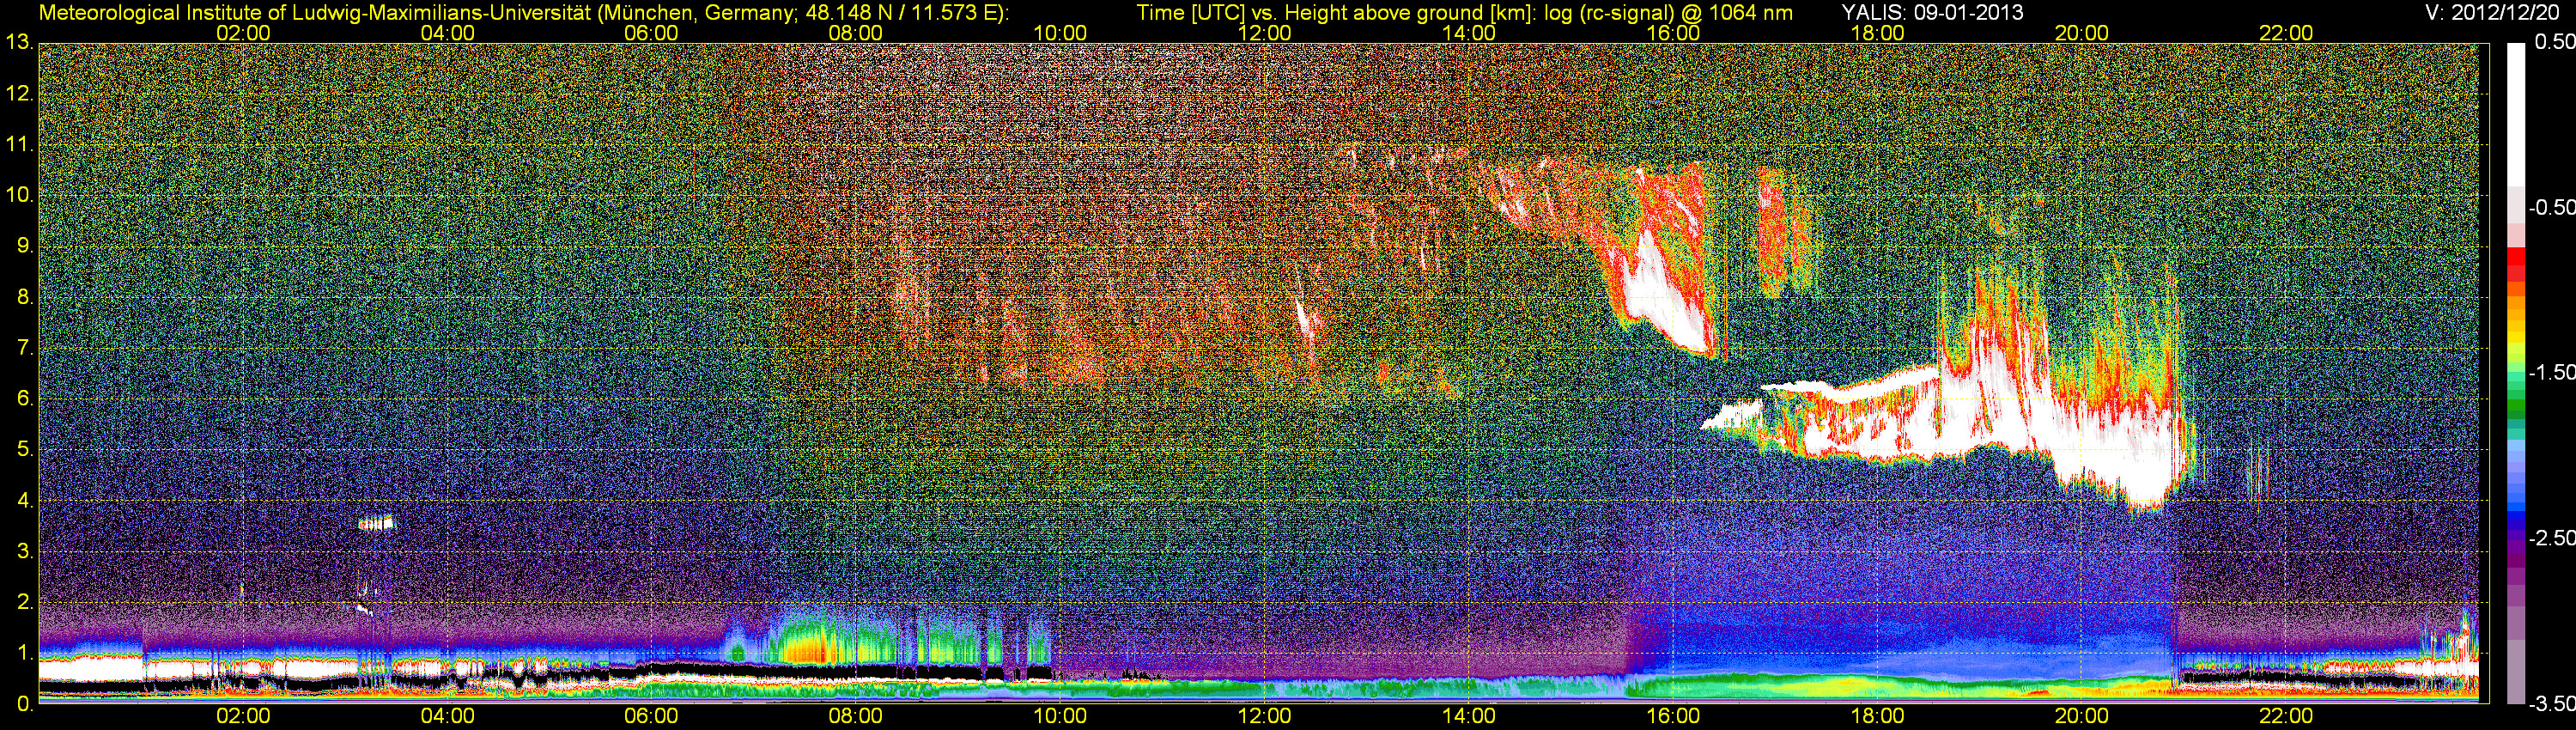Click the 12:00 label on the bottom time axis
Viewport: 2576px width, 730px height.
point(1264,716)
